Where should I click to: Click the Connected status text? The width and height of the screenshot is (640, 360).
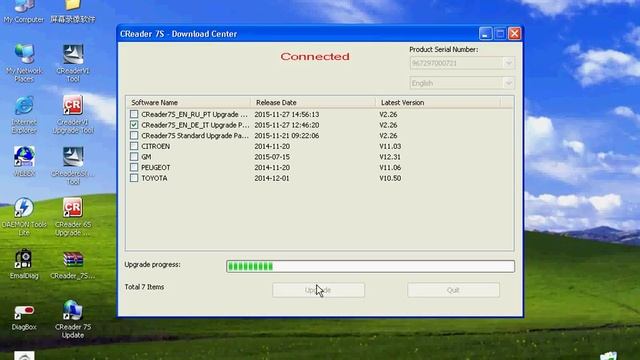(x=315, y=56)
